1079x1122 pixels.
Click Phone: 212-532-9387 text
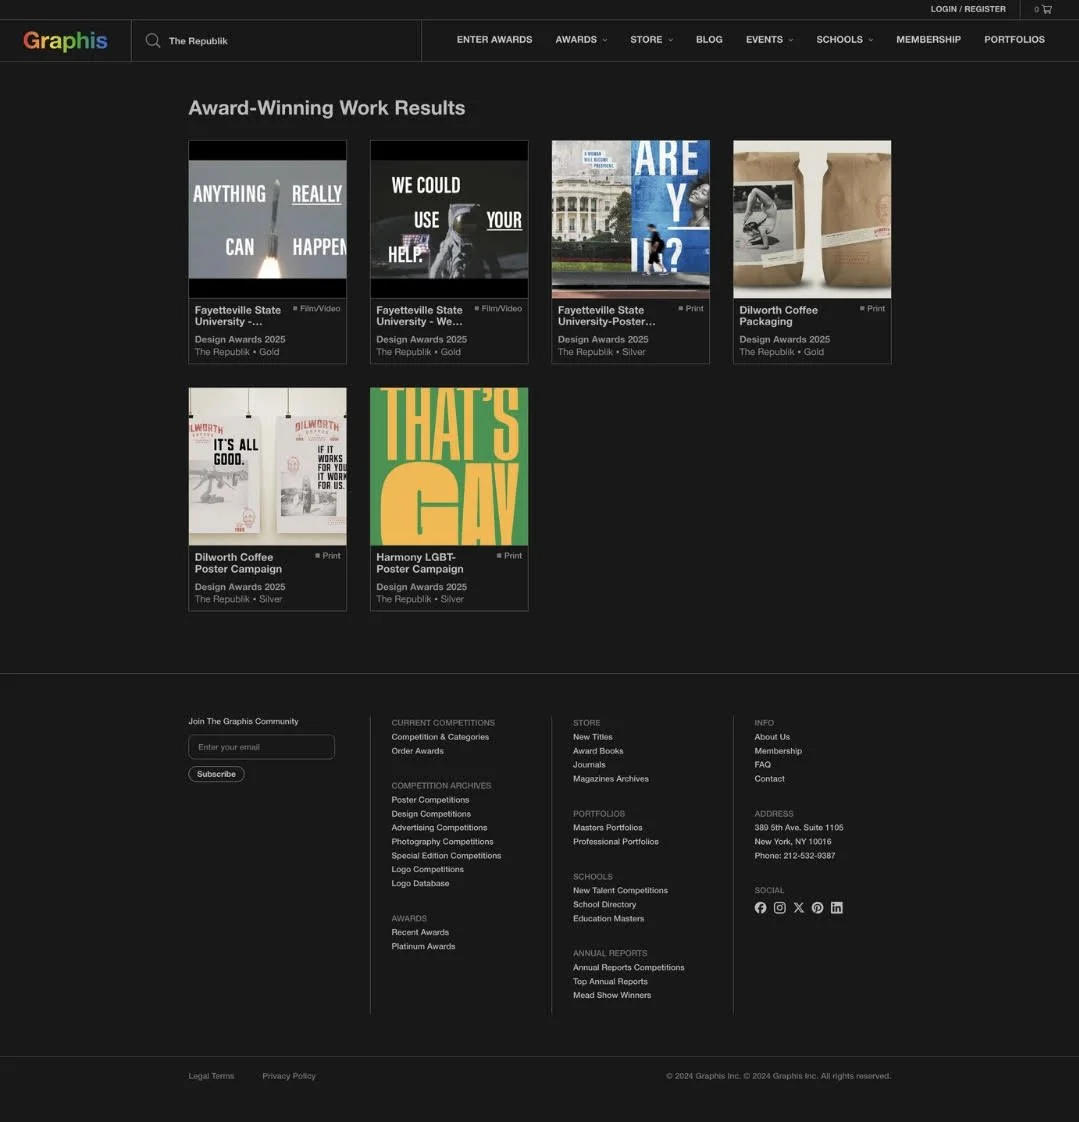pos(794,856)
